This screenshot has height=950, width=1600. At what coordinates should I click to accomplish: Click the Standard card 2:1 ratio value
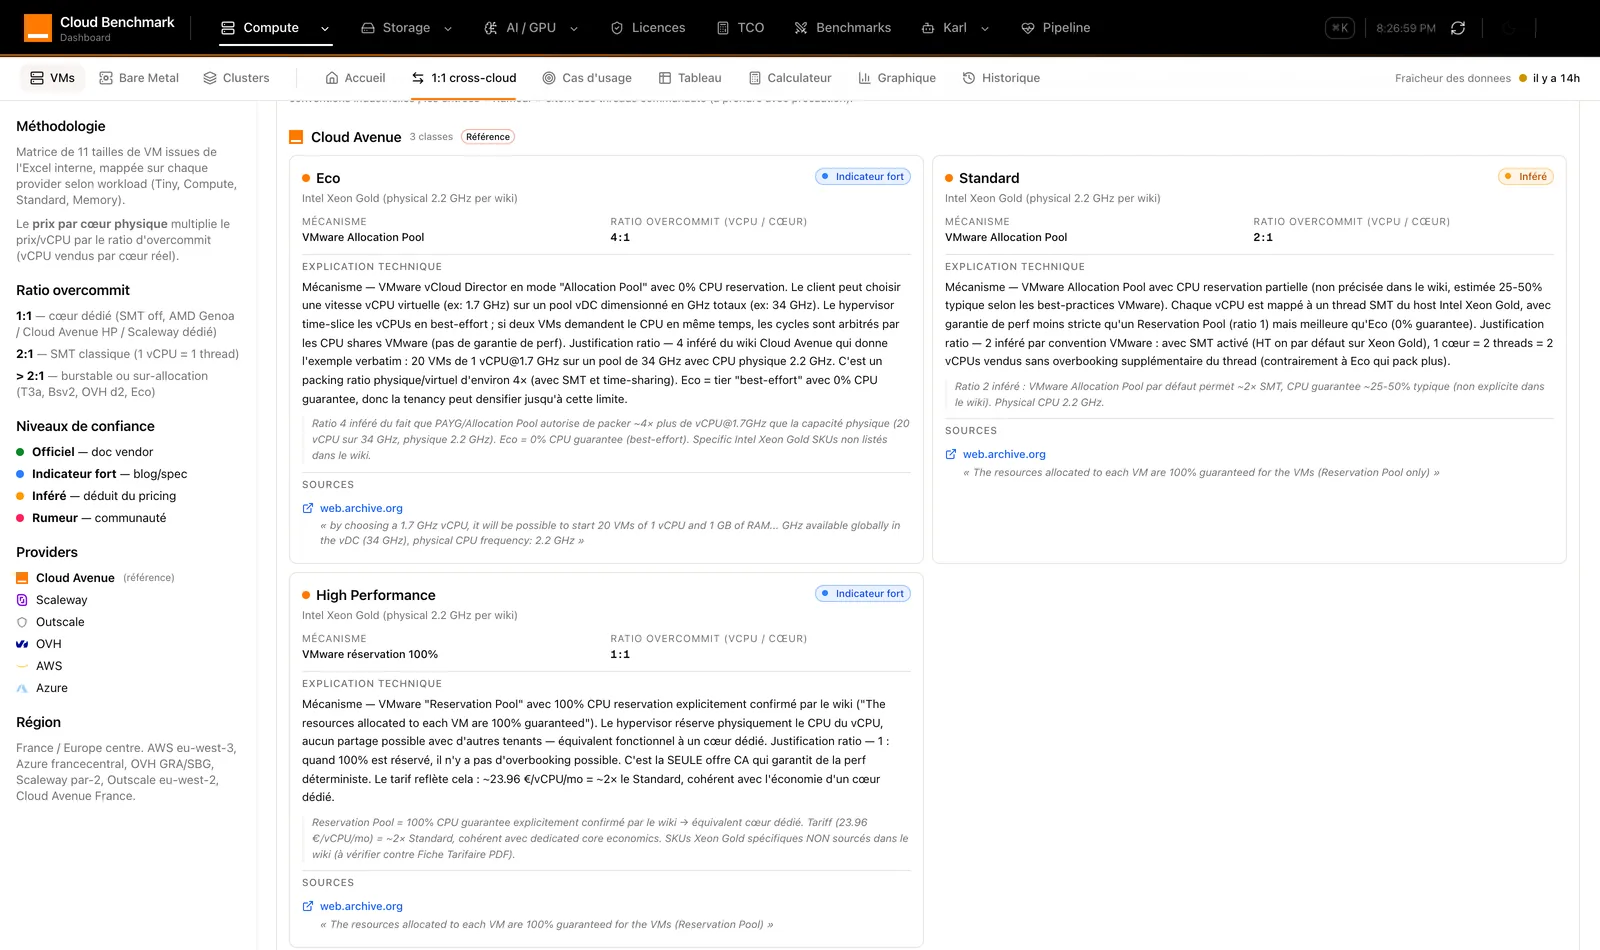coord(1263,238)
